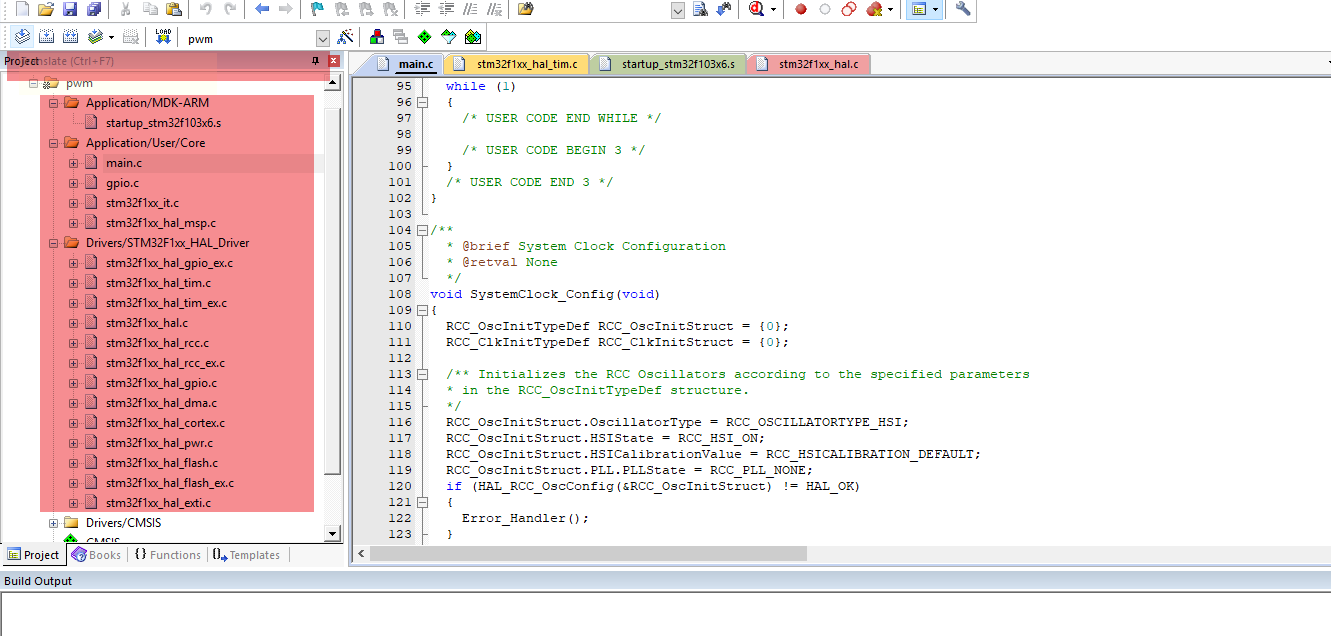
Task: Open Configuration with the wrench icon
Action: click(963, 9)
